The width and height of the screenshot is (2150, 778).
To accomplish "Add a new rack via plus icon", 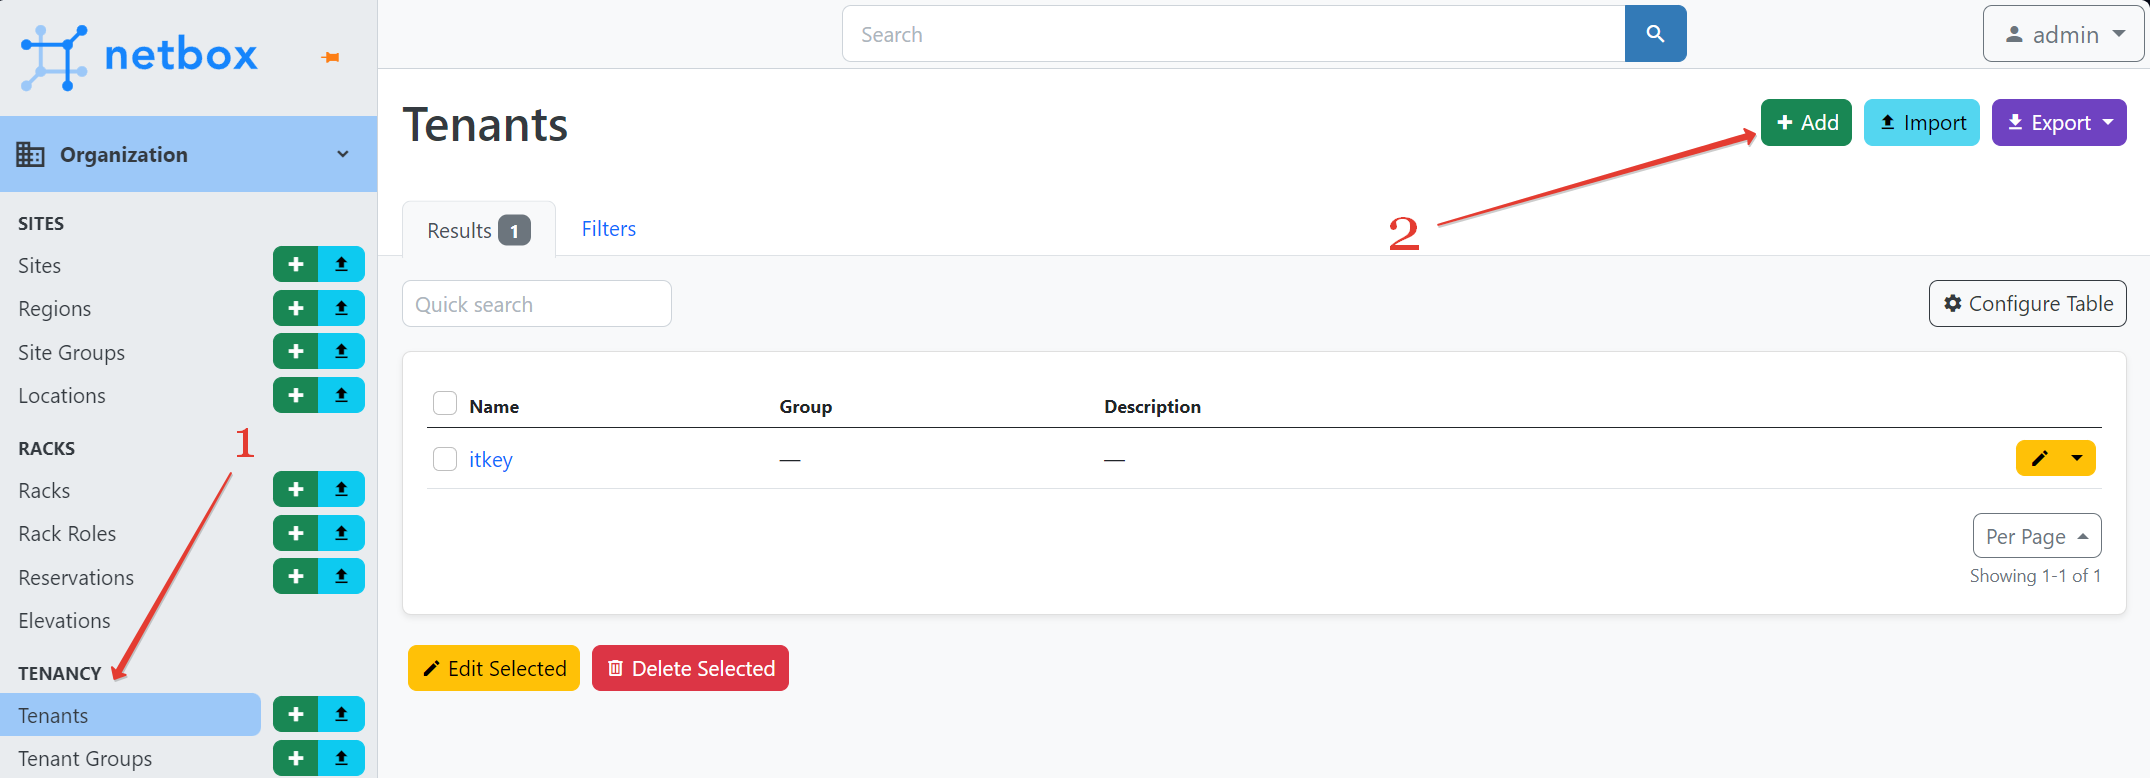I will click(296, 490).
